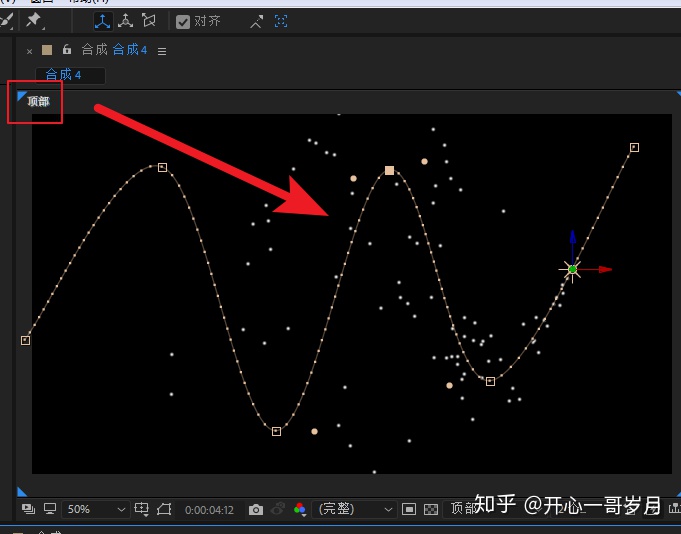Close the 合成4 composition panel tab
This screenshot has width=681, height=534.
29,51
